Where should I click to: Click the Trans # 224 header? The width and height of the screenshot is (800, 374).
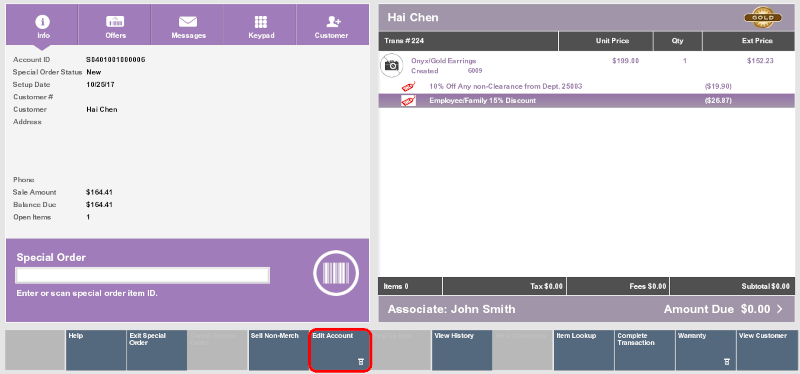468,41
